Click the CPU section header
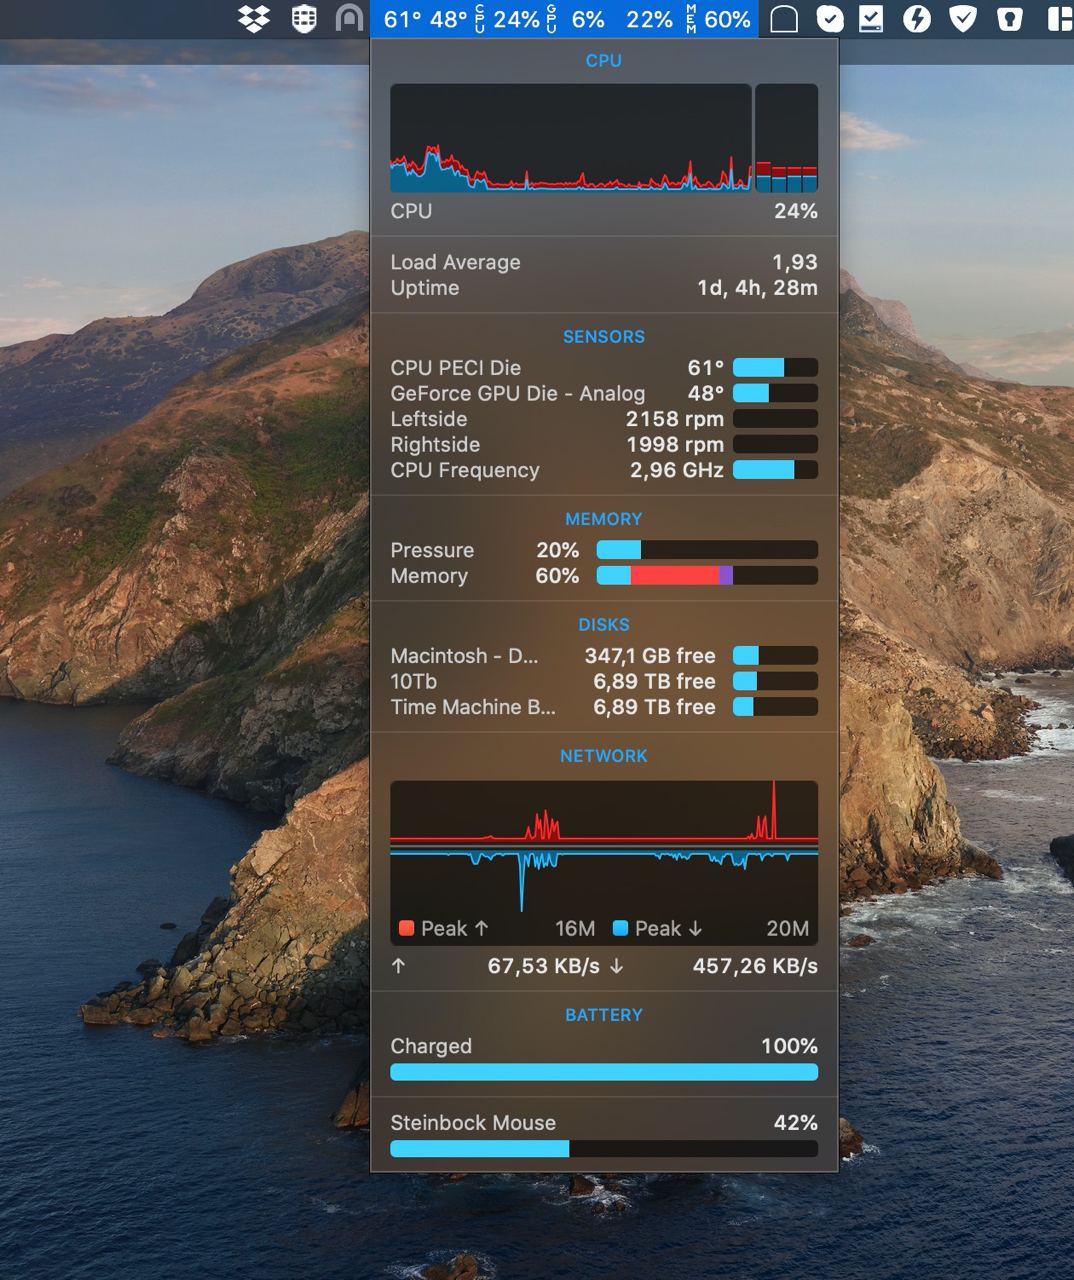 coord(604,61)
